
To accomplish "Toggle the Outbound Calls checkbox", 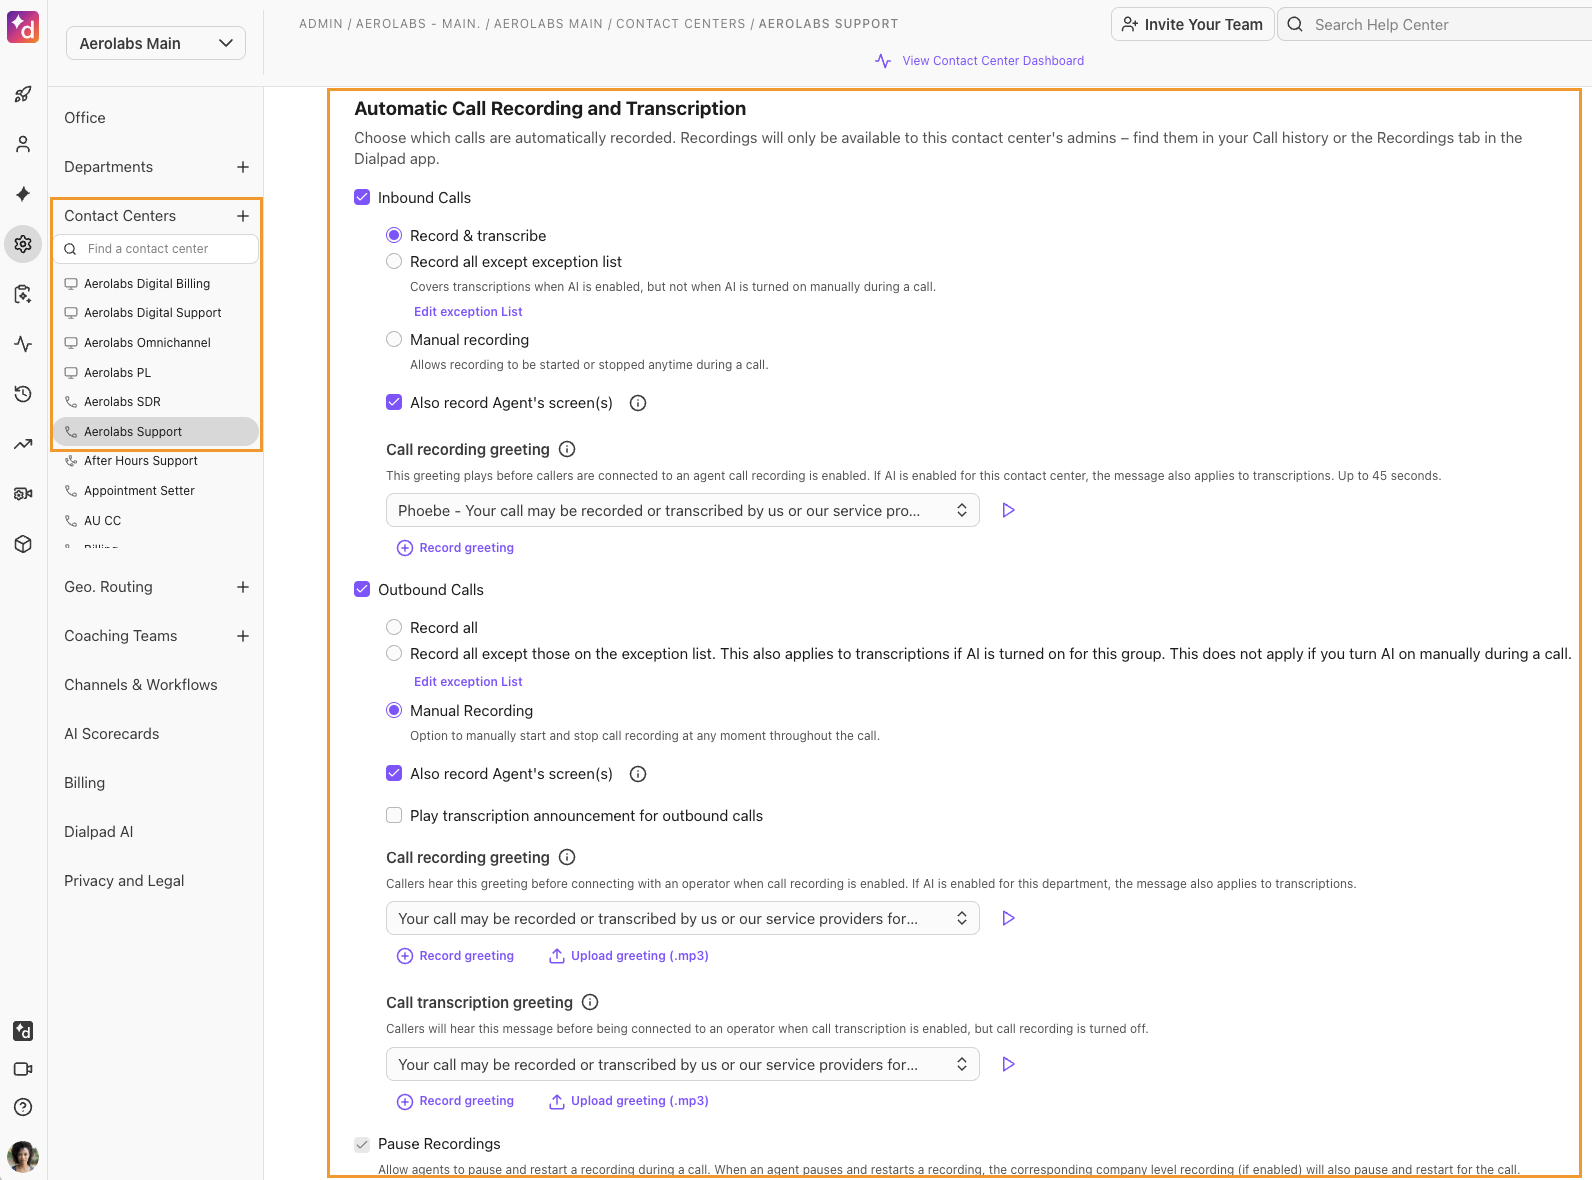I will point(362,590).
